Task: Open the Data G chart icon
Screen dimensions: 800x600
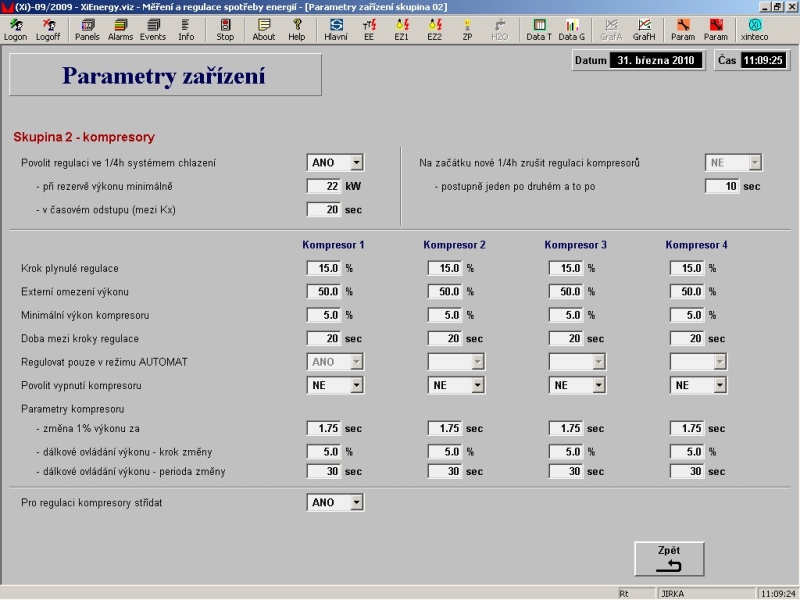Action: [x=571, y=30]
